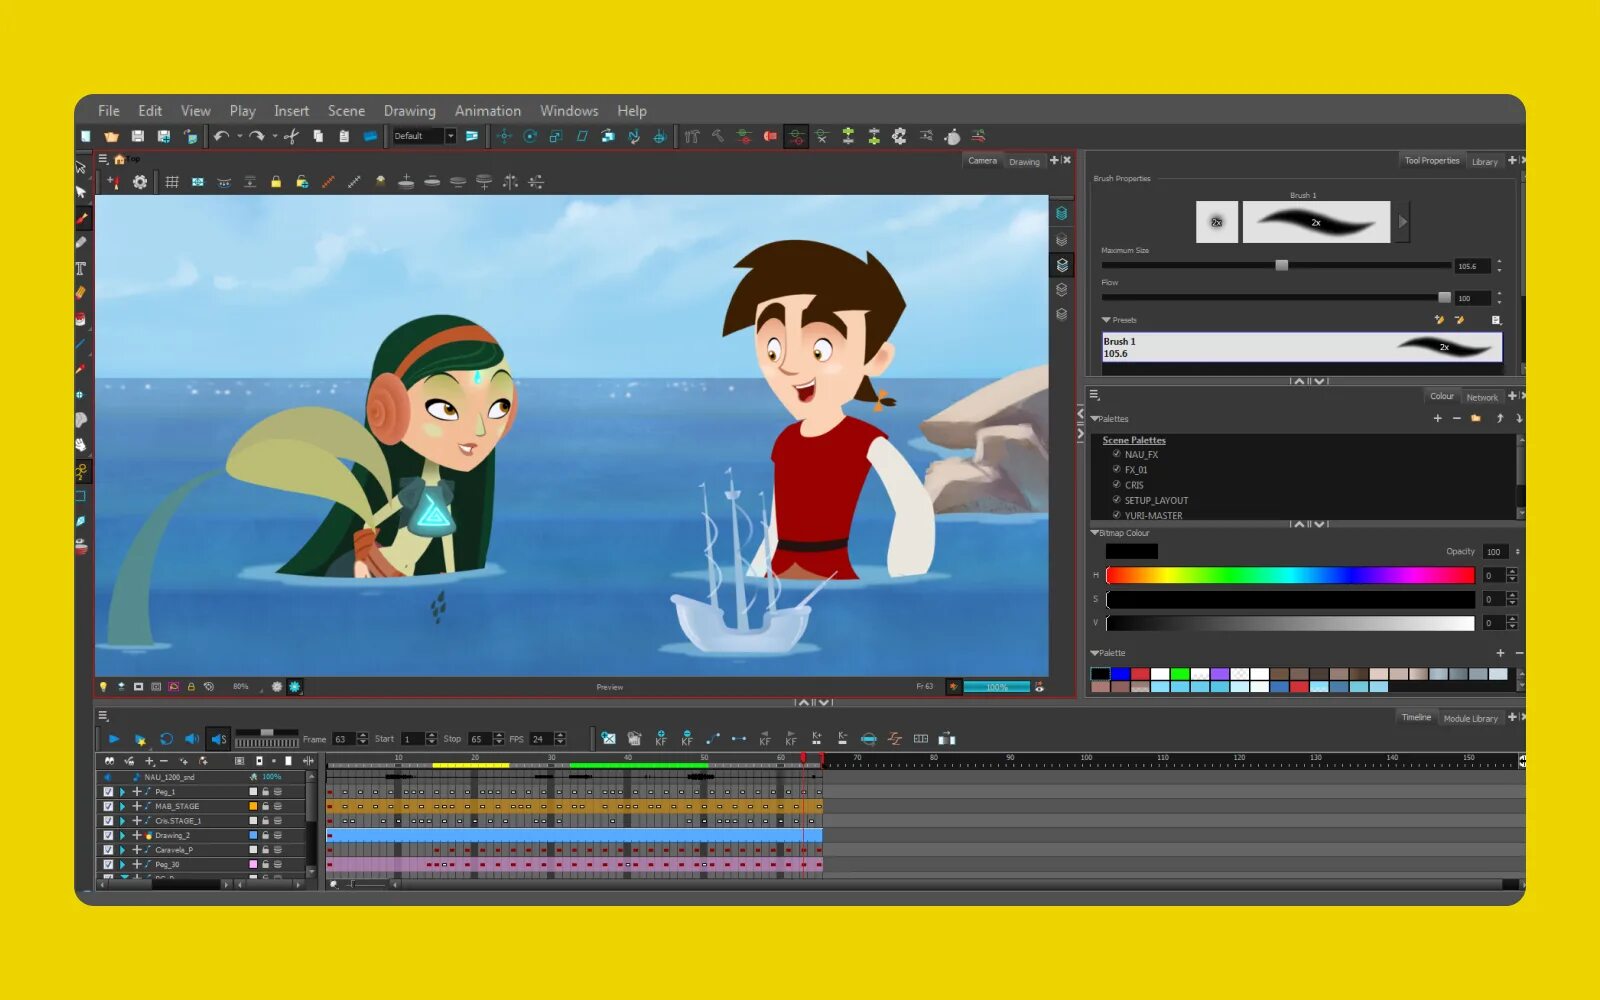Switch to the Module Library tab
Screen dimensions: 1600x1000
pyautogui.click(x=1471, y=718)
